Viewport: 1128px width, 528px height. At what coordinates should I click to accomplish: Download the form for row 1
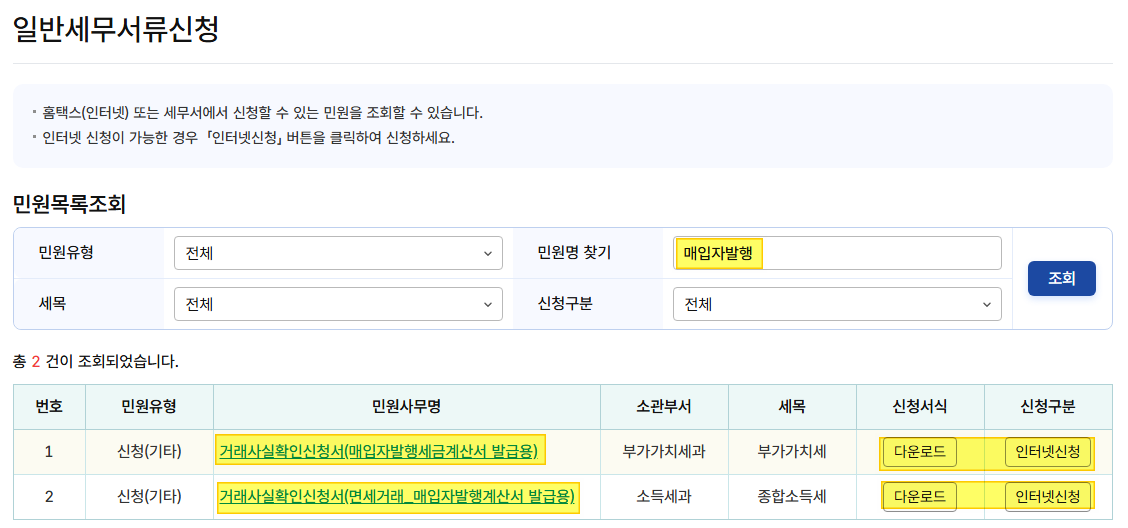pyautogui.click(x=919, y=452)
